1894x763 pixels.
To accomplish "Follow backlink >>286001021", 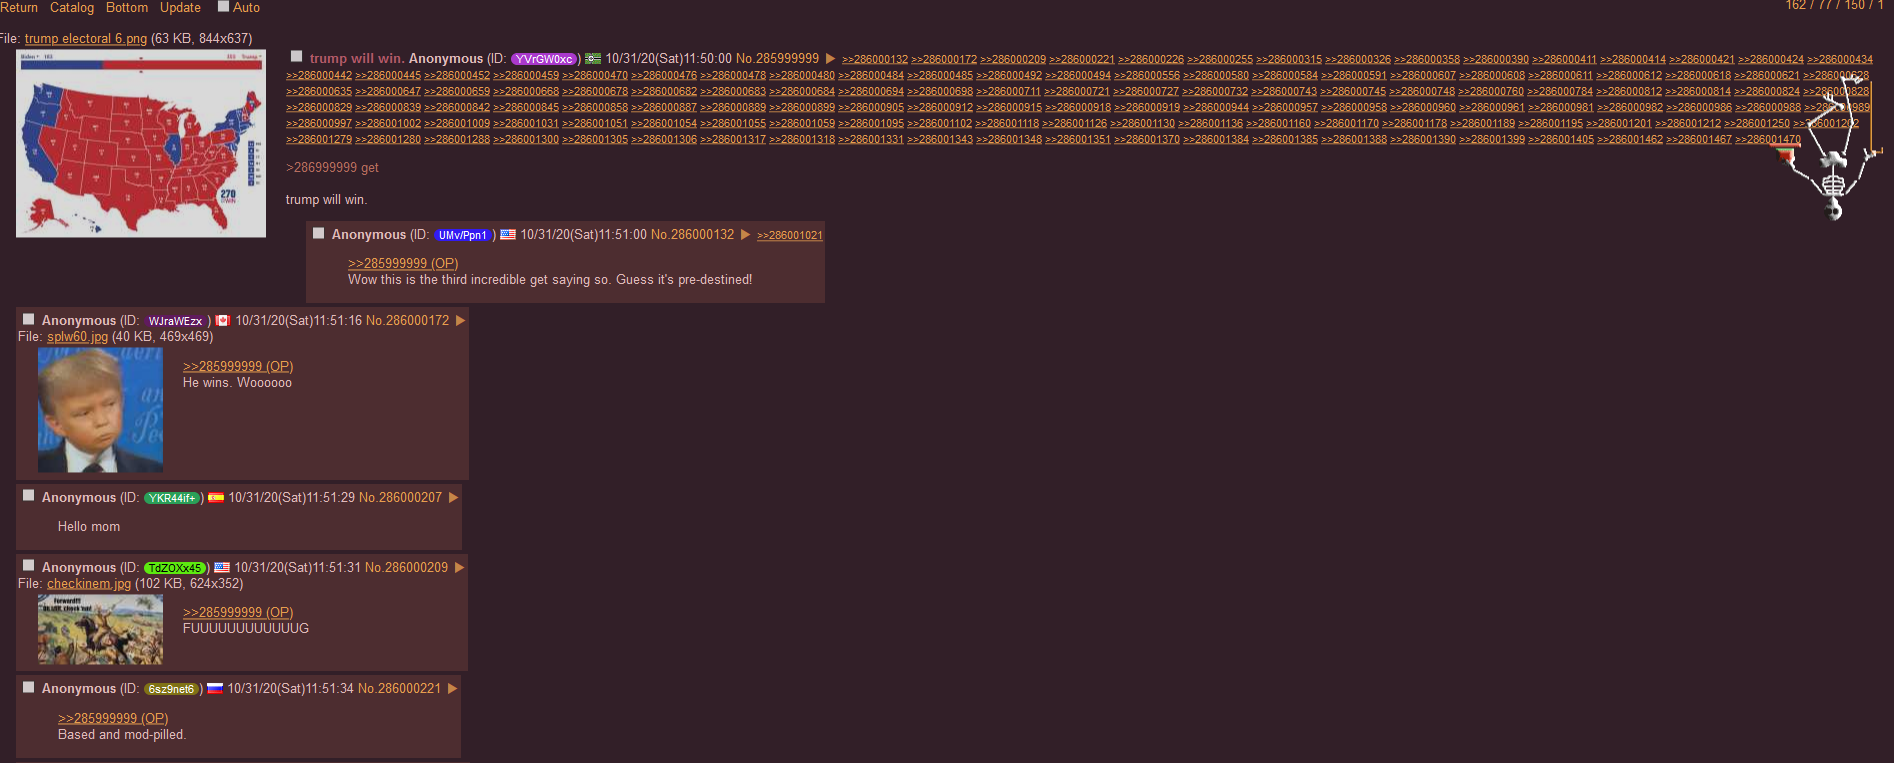I will pos(790,236).
